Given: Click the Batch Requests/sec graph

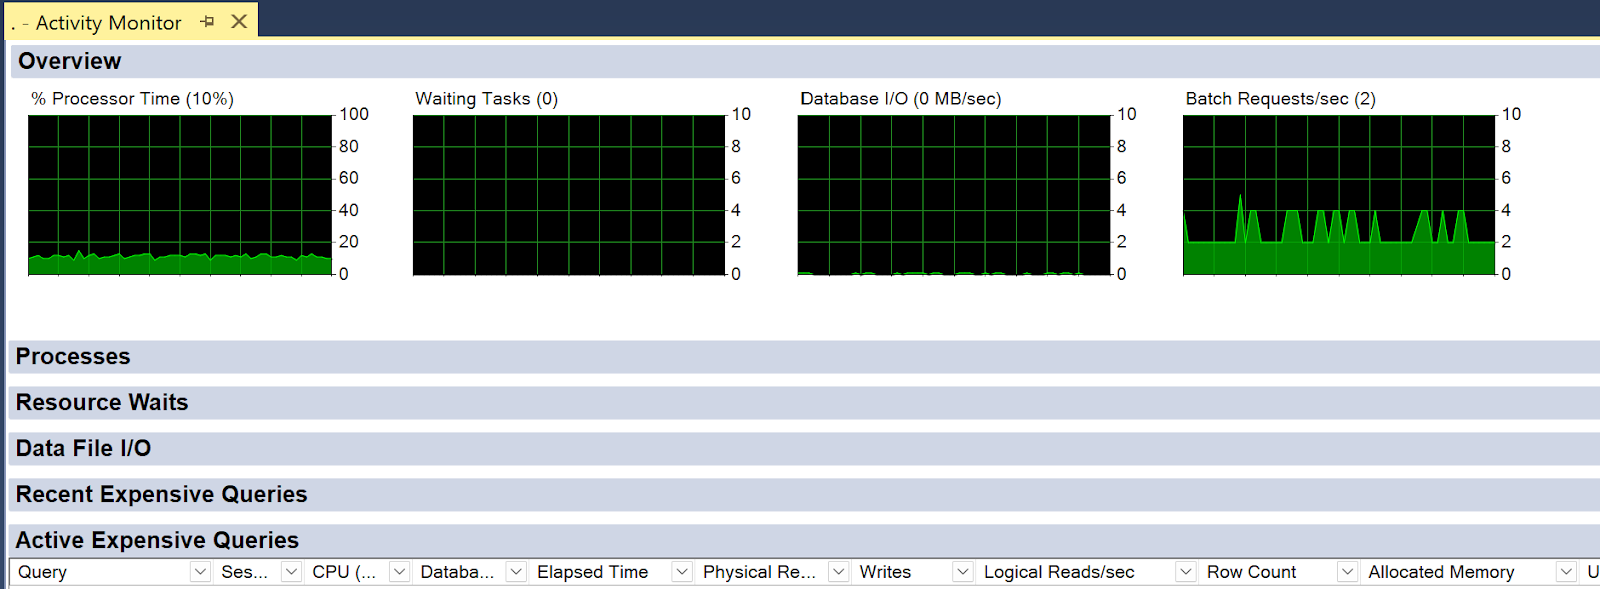Looking at the screenshot, I should [x=1339, y=195].
